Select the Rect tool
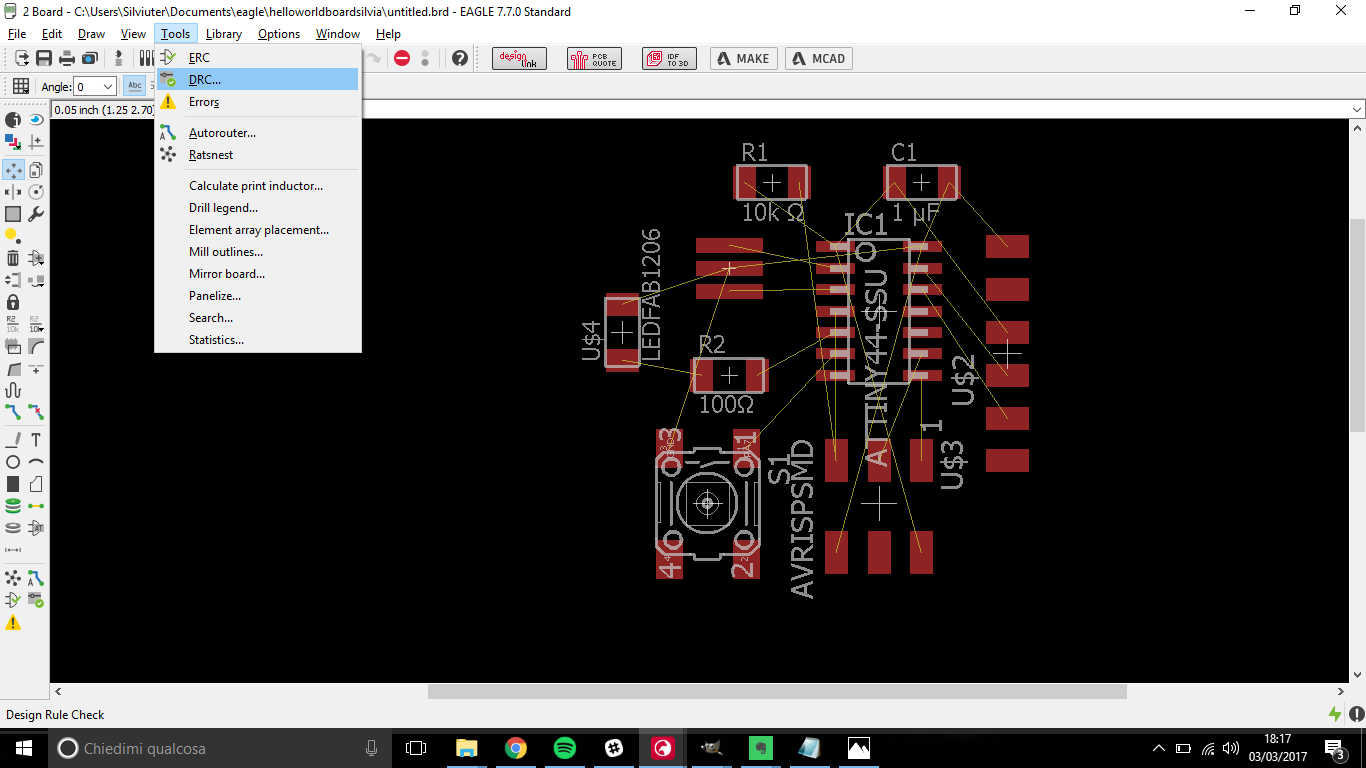 (13, 484)
